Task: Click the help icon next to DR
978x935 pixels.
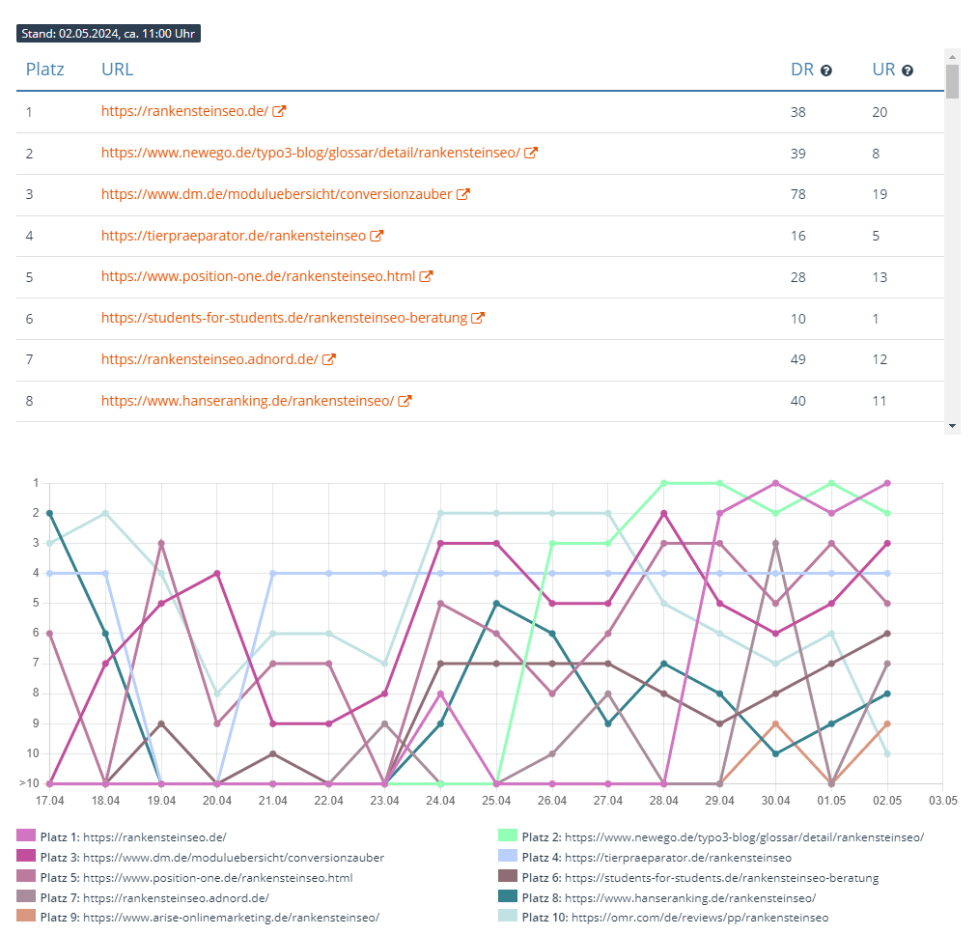Action: (826, 71)
